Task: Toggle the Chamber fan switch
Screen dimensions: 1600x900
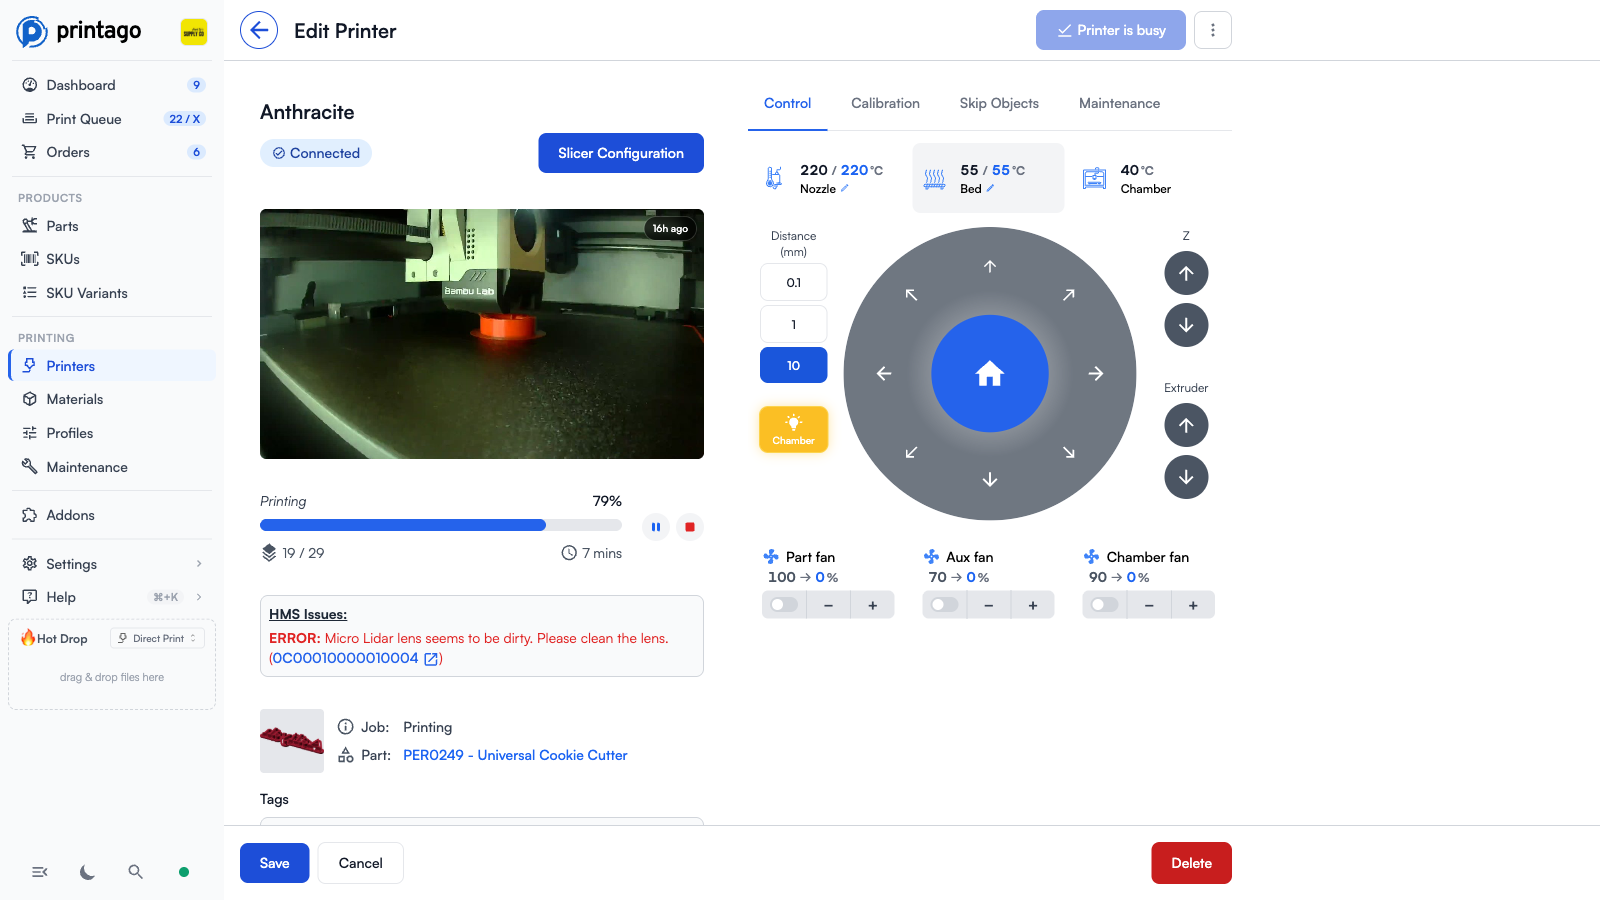Action: (1104, 605)
